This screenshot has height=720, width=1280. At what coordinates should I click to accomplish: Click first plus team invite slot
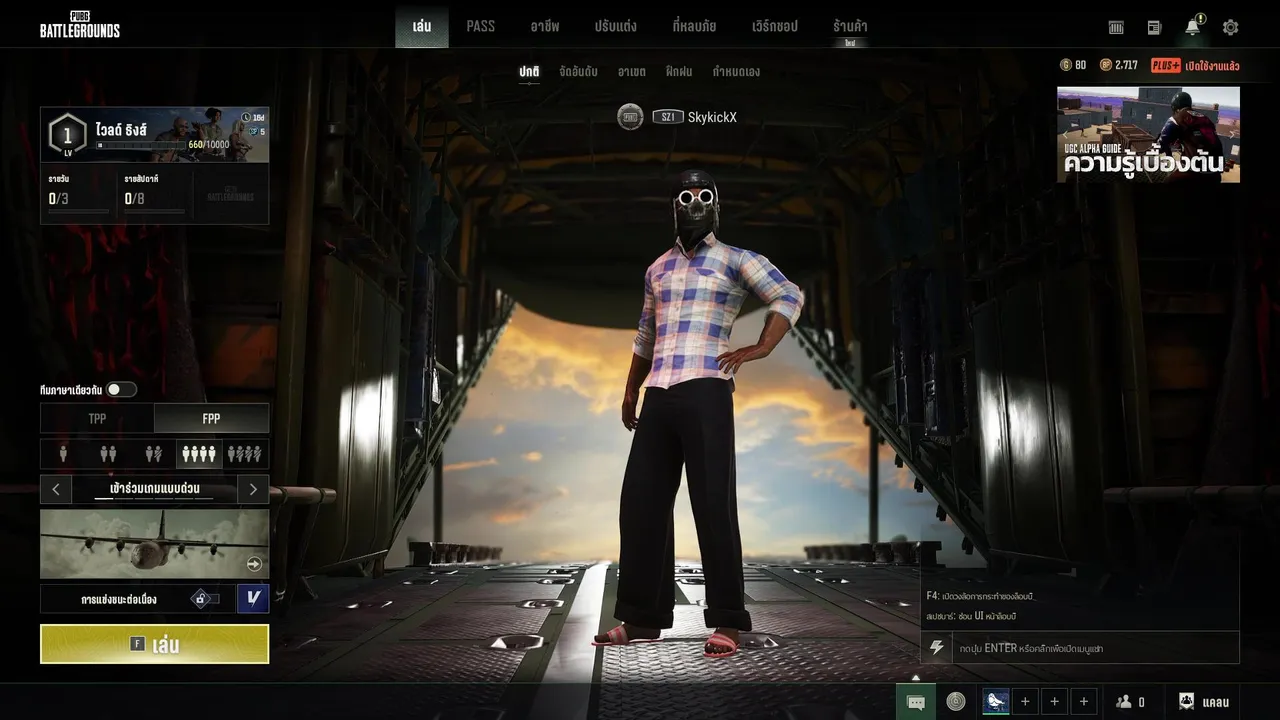click(x=1025, y=702)
